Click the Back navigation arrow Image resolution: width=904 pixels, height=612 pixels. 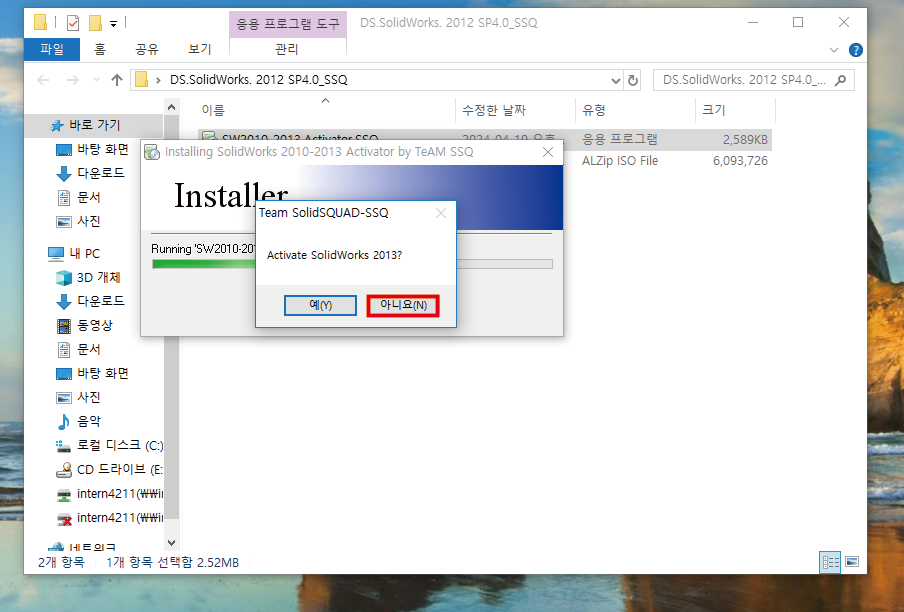43,80
